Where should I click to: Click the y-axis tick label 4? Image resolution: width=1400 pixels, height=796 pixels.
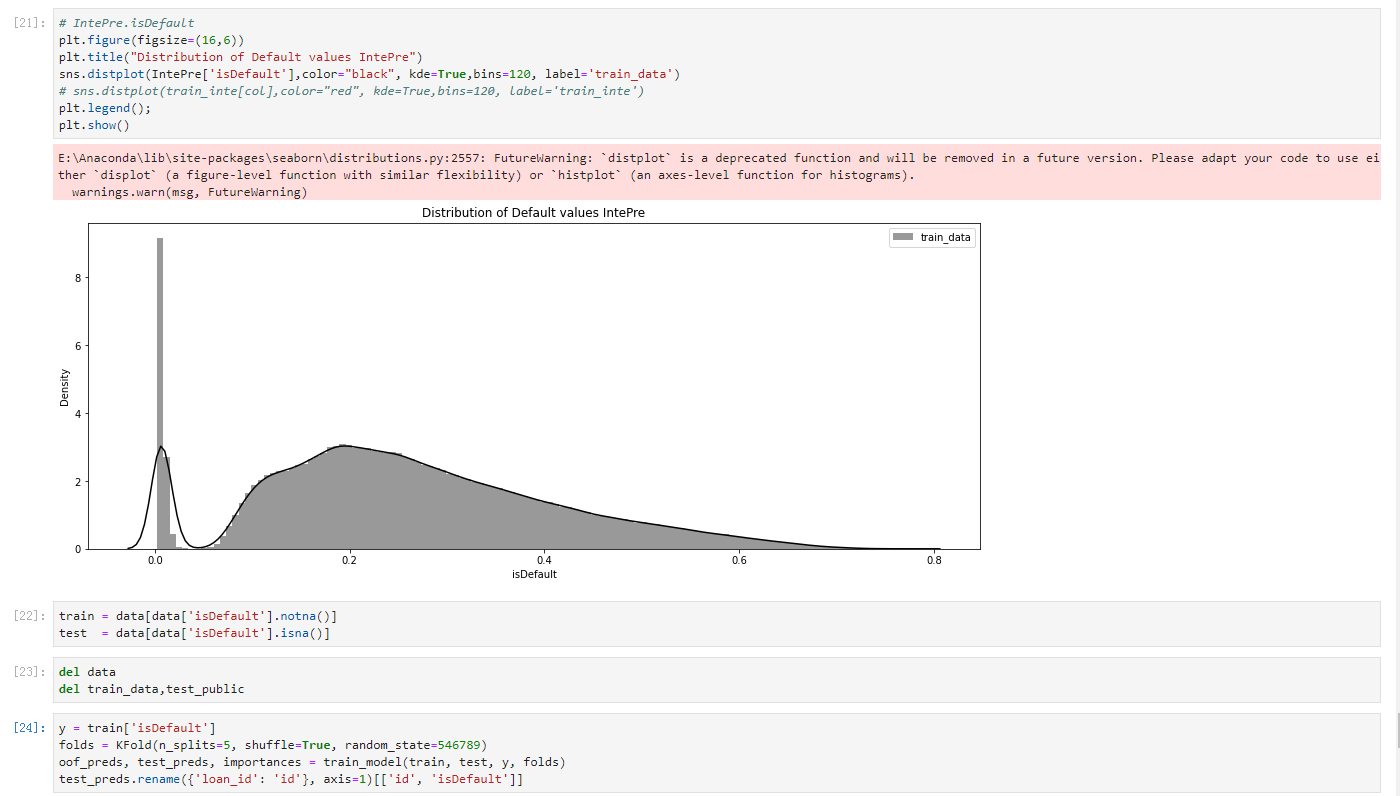(x=77, y=413)
